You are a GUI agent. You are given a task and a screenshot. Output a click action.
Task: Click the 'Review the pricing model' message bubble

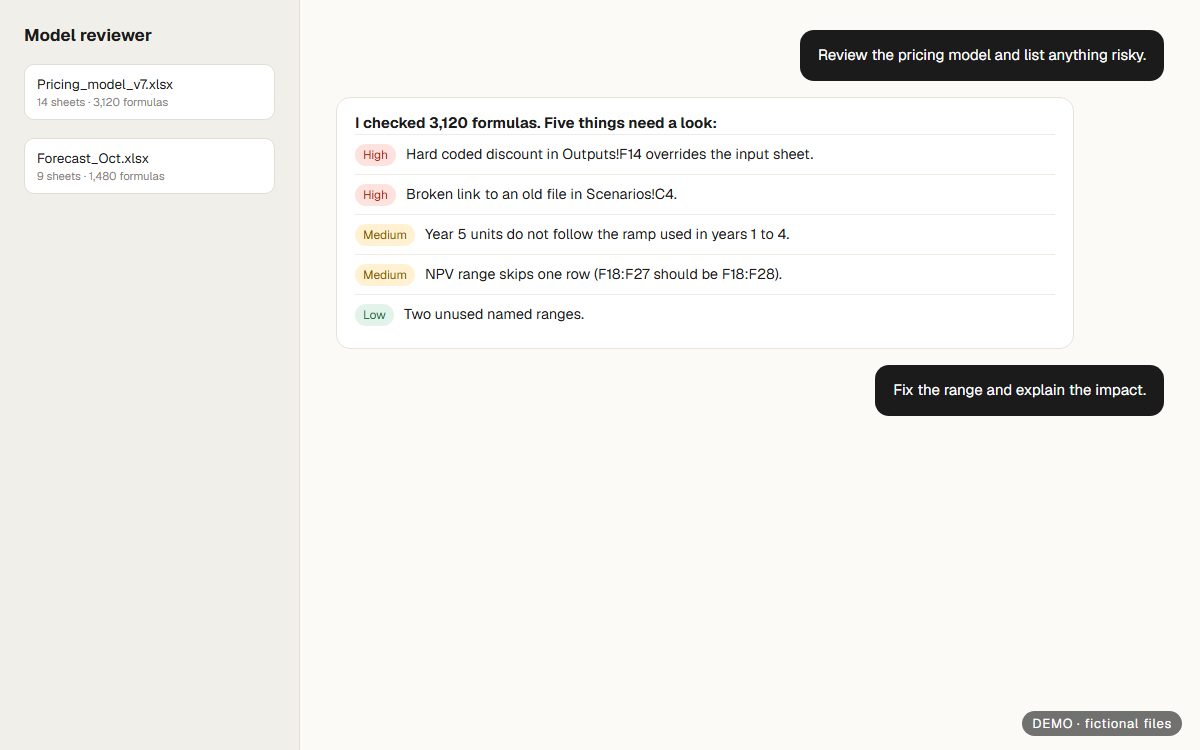click(982, 55)
